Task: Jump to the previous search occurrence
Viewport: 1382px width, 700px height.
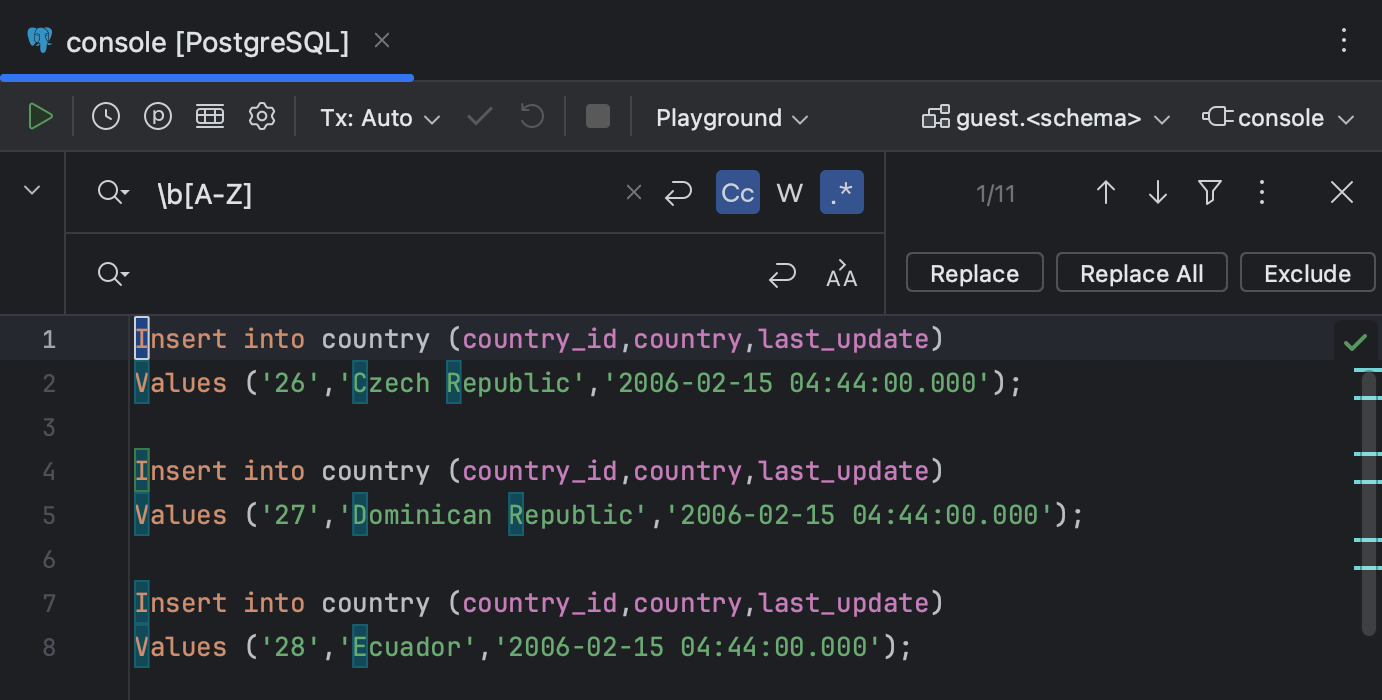Action: pyautogui.click(x=1106, y=193)
